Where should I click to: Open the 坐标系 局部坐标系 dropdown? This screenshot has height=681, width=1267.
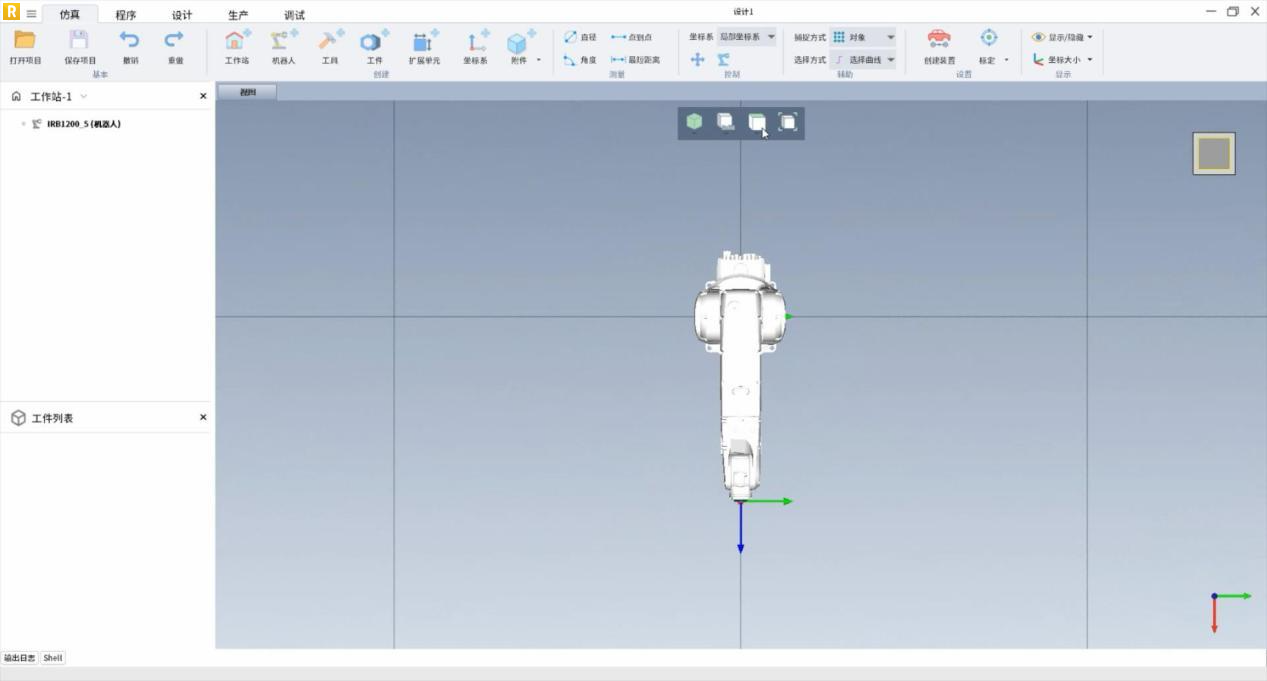[747, 37]
